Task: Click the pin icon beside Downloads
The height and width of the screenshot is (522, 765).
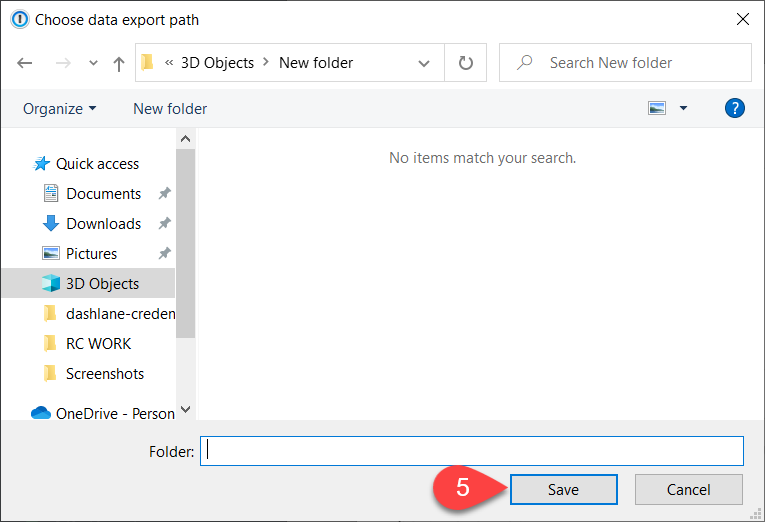Action: pyautogui.click(x=164, y=223)
